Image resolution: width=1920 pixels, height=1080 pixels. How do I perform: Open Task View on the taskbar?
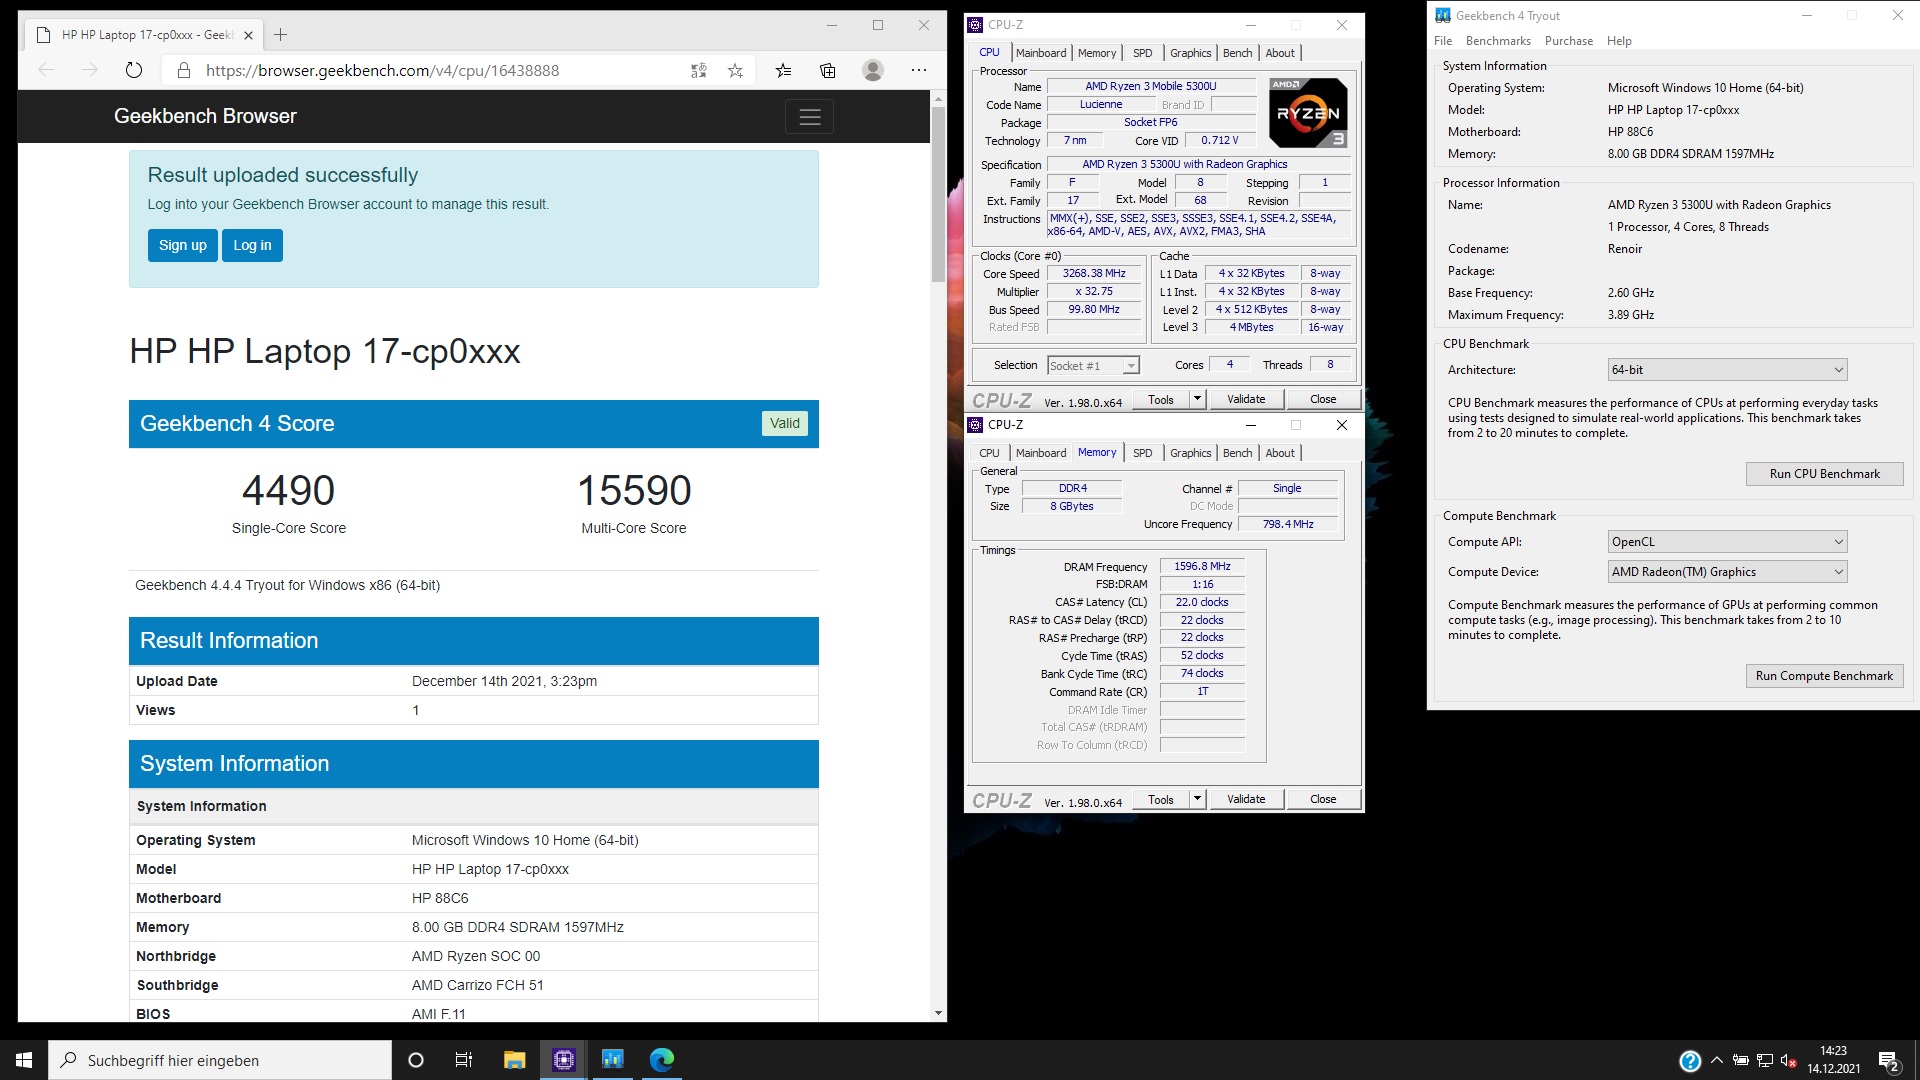pyautogui.click(x=464, y=1060)
